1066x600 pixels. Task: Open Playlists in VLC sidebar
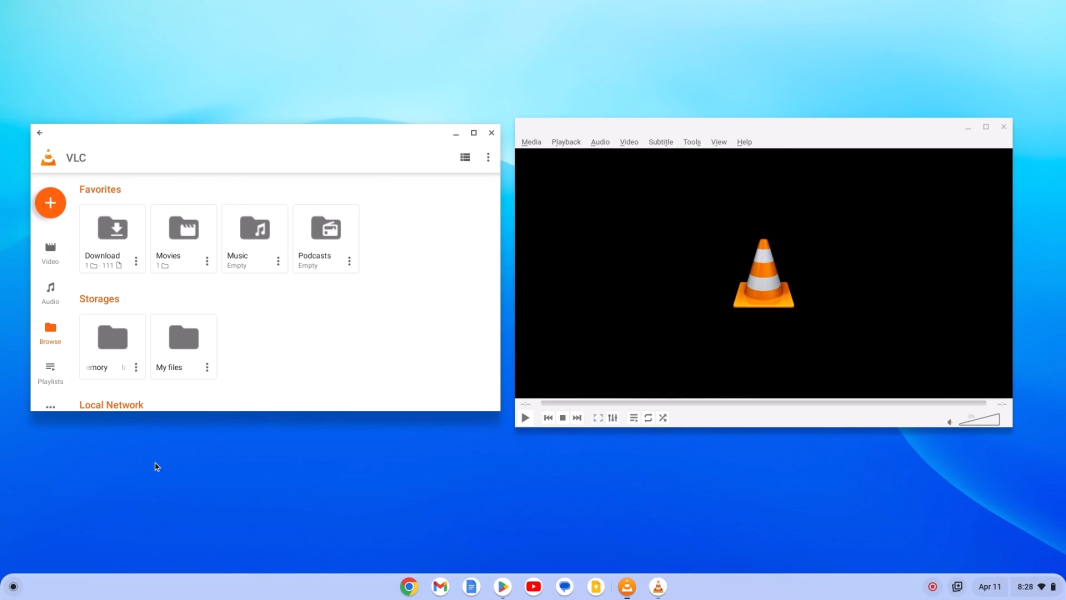[50, 373]
